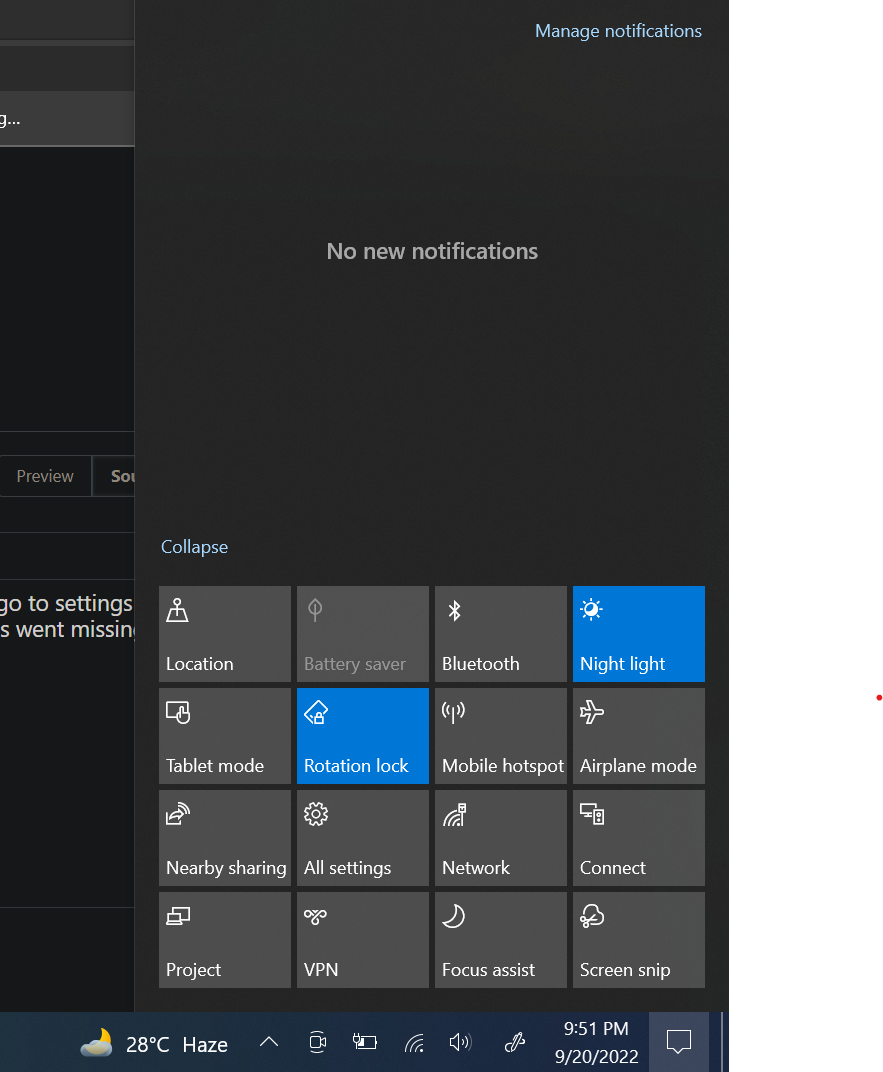Switch to the Preview tab
883x1072 pixels.
tap(44, 476)
